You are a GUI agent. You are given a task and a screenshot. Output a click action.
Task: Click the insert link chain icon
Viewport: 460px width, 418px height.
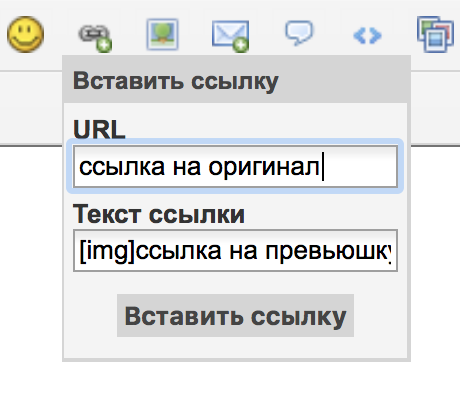pos(95,38)
